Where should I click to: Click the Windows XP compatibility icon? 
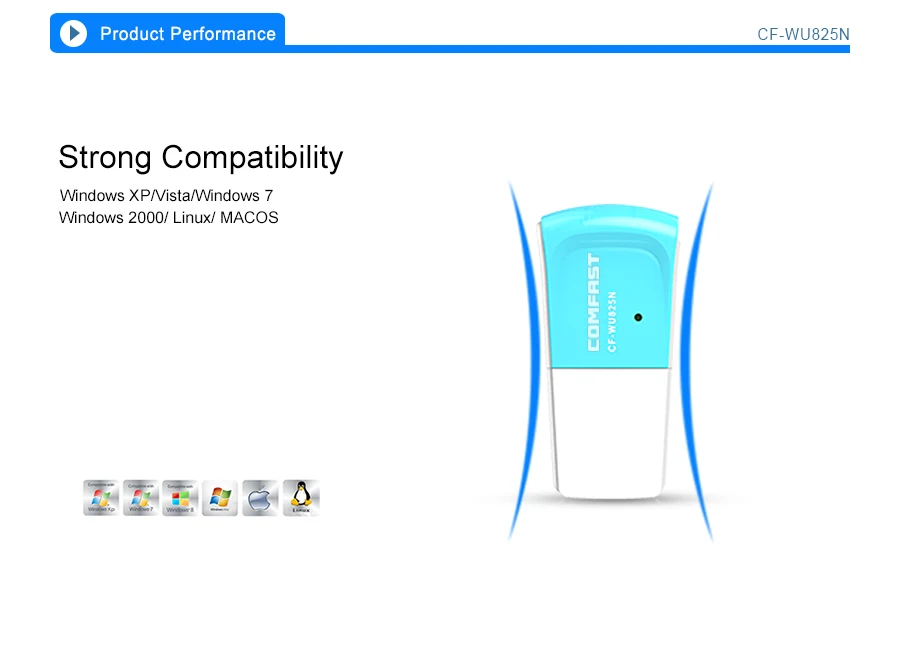[x=101, y=498]
